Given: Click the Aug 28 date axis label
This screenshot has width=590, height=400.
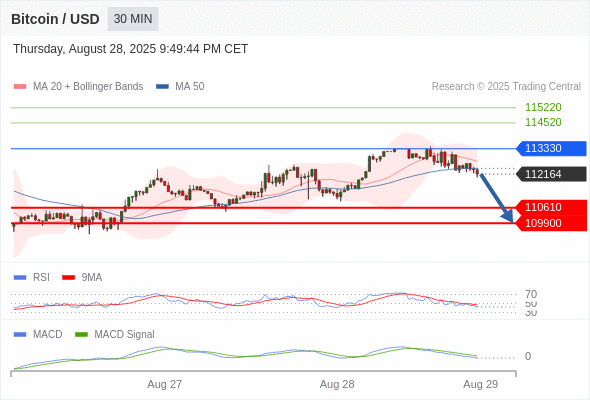Looking at the screenshot, I should click(337, 384).
